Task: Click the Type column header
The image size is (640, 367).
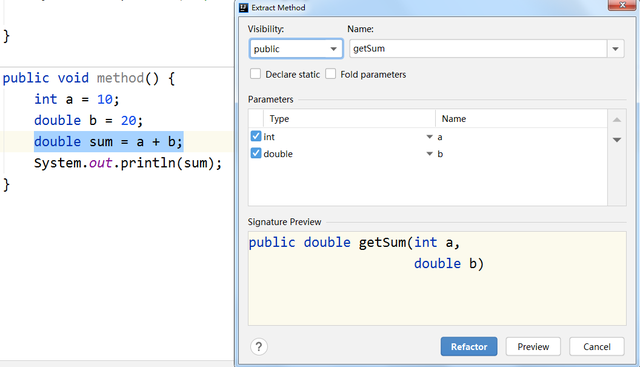Action: point(349,119)
